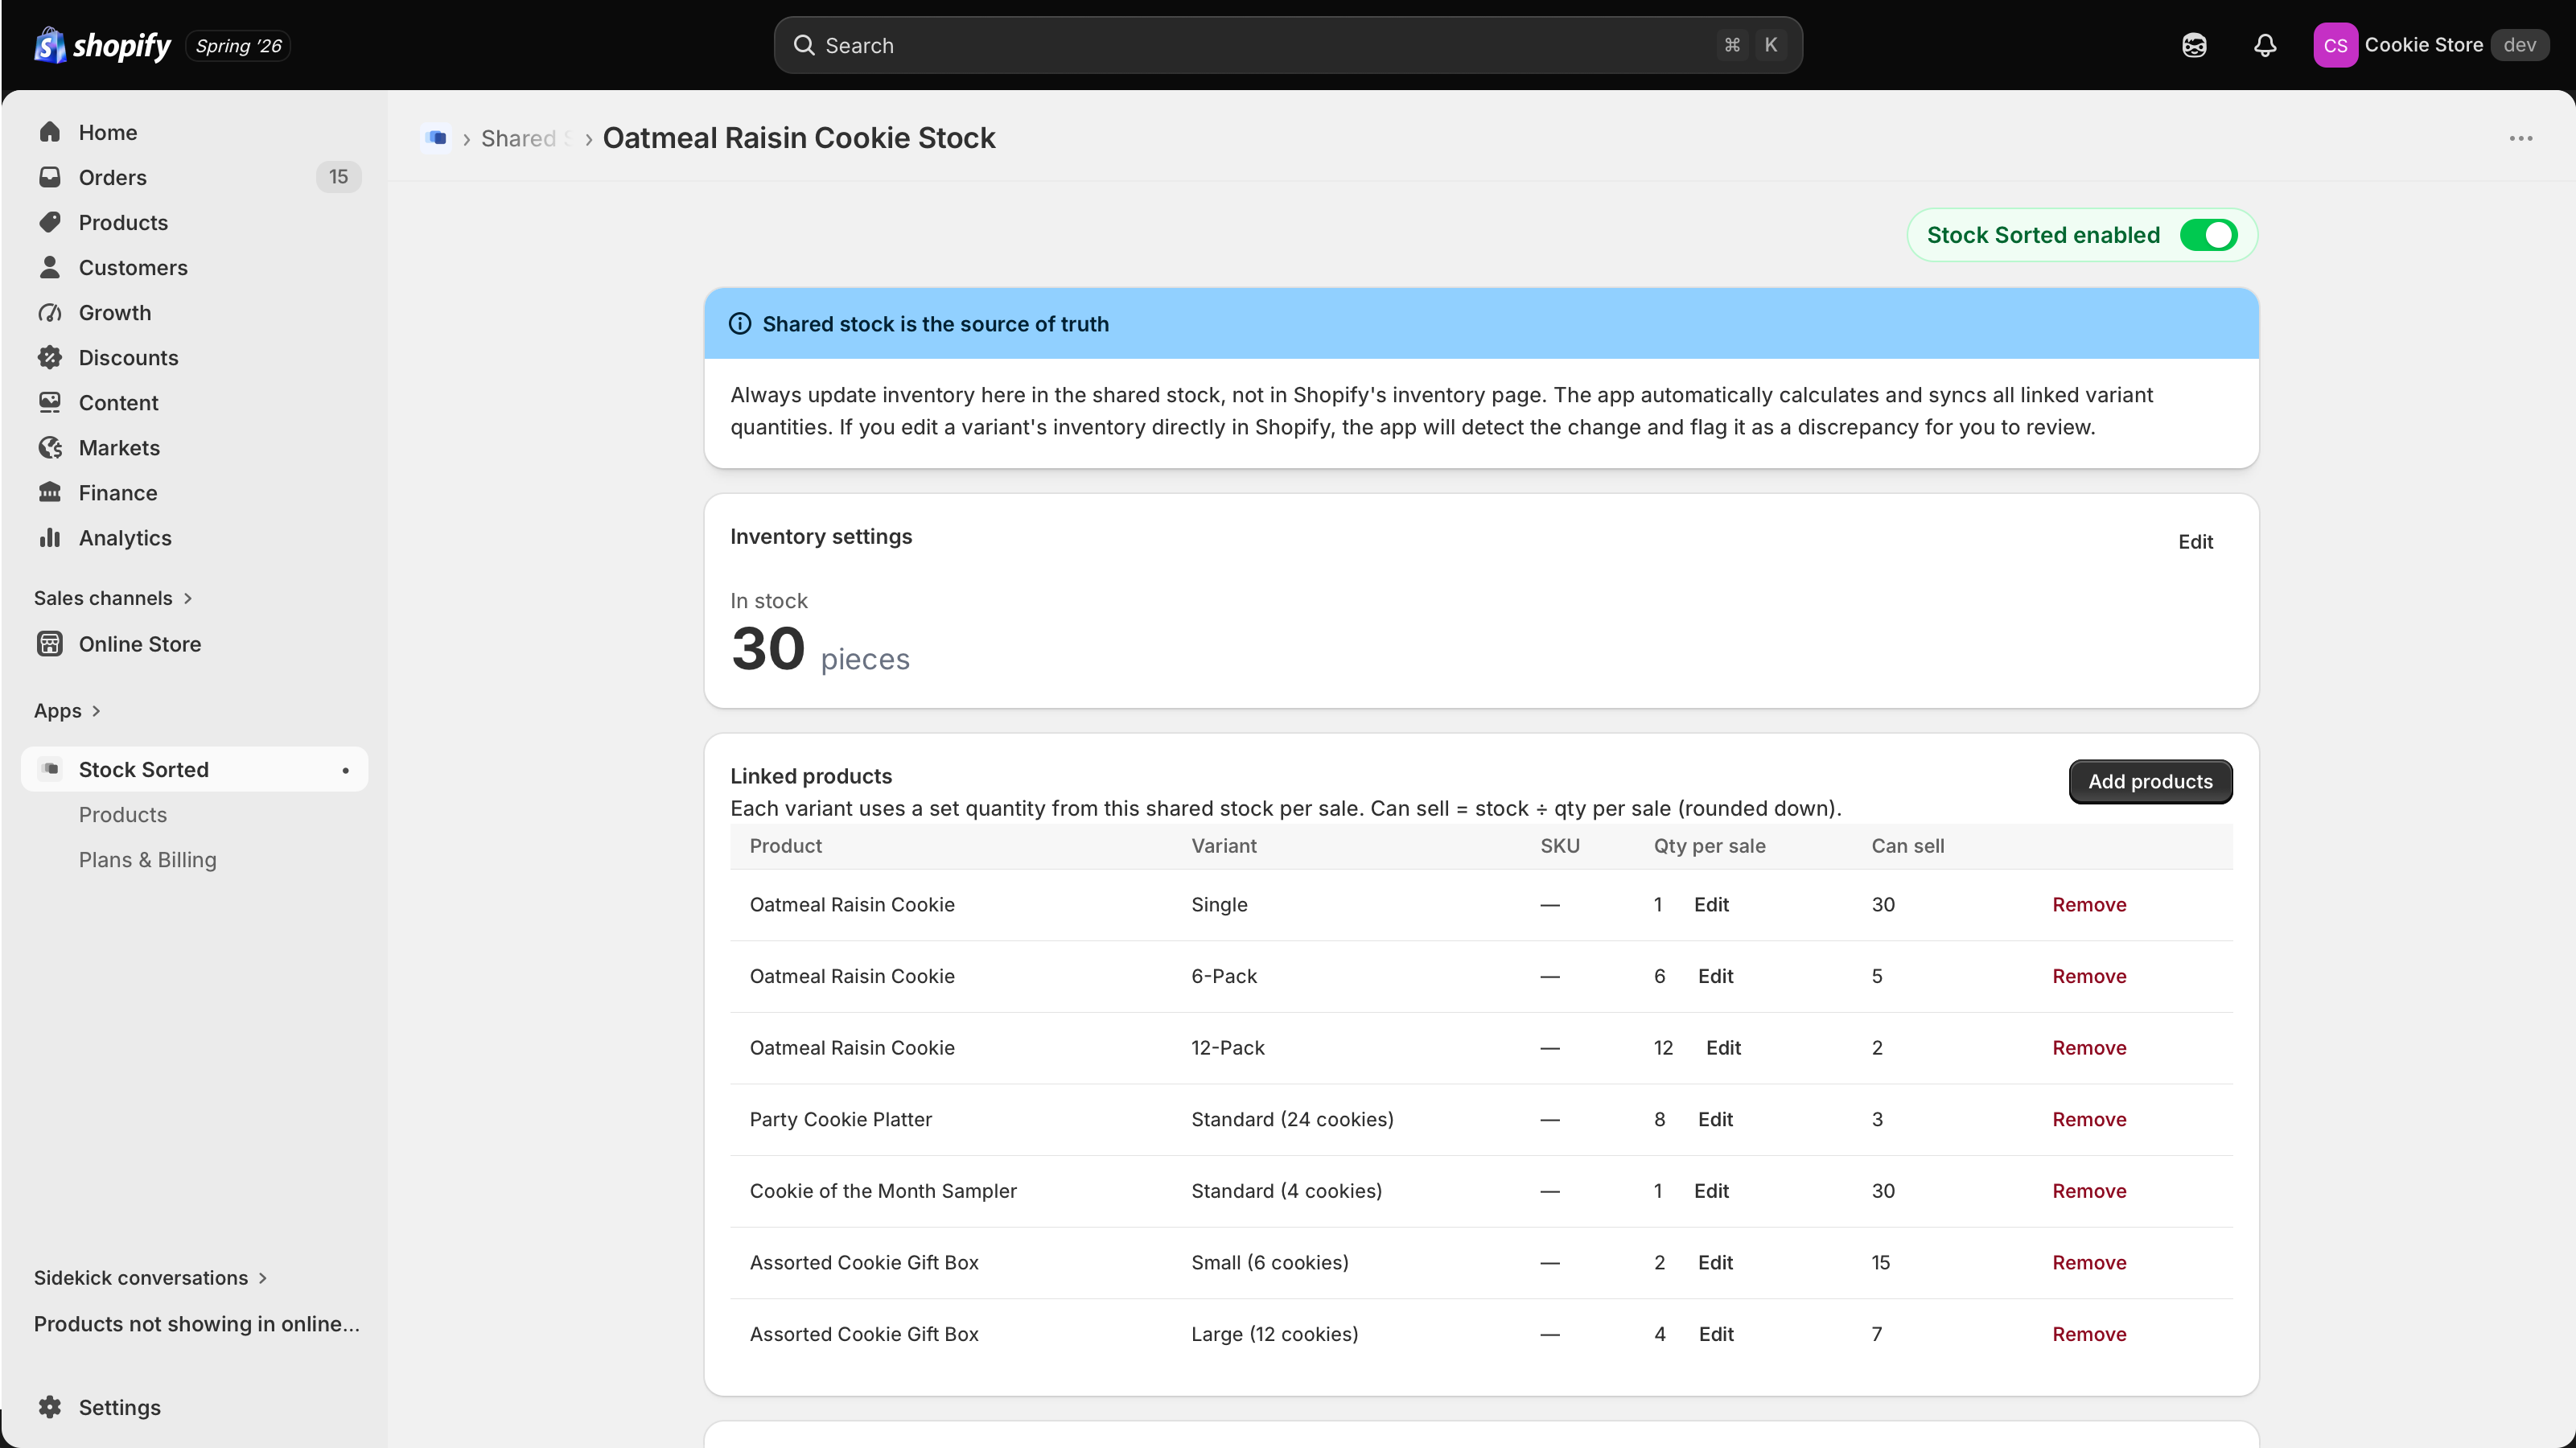
Task: Click the Stock Sorted breadcrumb home icon
Action: point(436,138)
